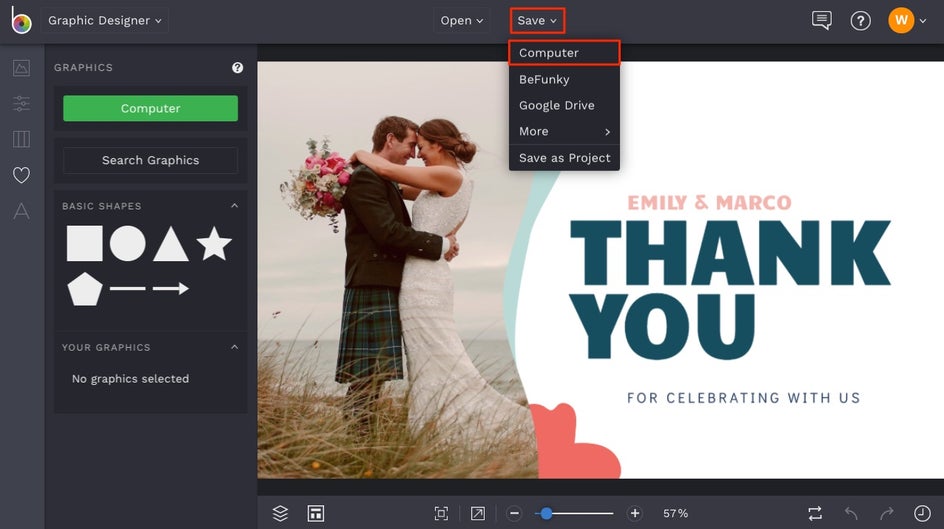Expand the Open dropdown menu

[x=461, y=20]
